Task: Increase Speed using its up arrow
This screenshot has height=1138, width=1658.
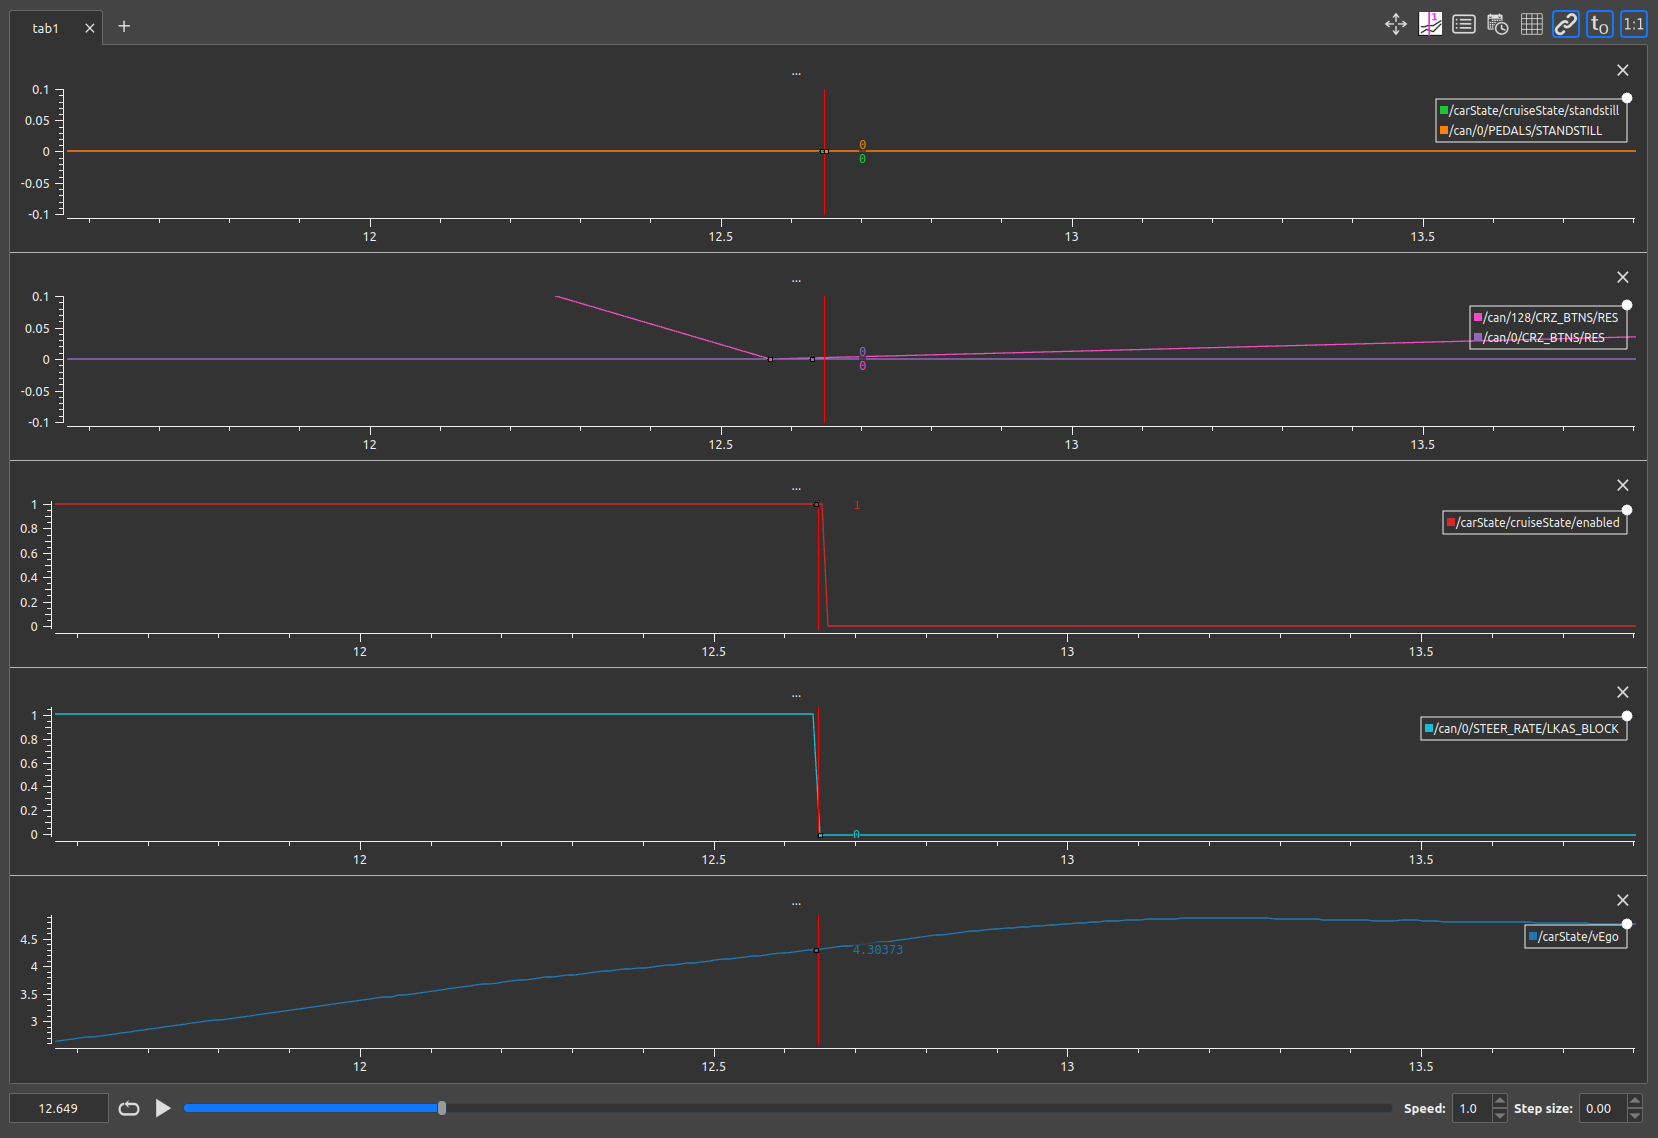Action: (1501, 1102)
